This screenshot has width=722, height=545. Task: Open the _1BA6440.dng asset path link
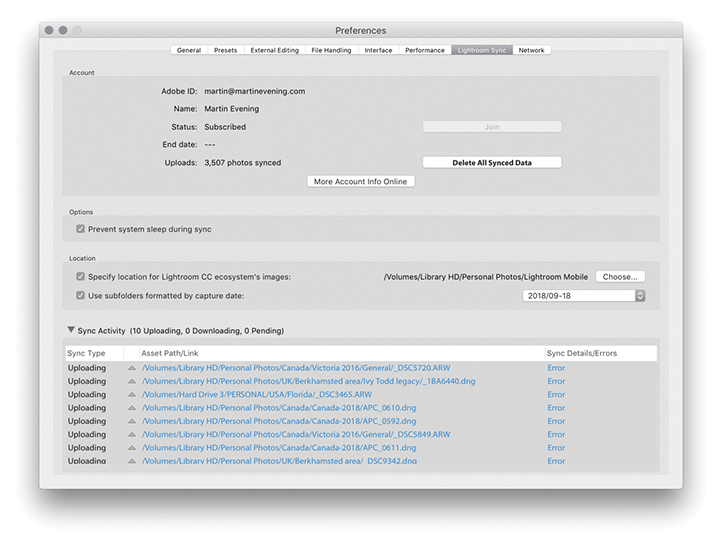[x=309, y=381]
